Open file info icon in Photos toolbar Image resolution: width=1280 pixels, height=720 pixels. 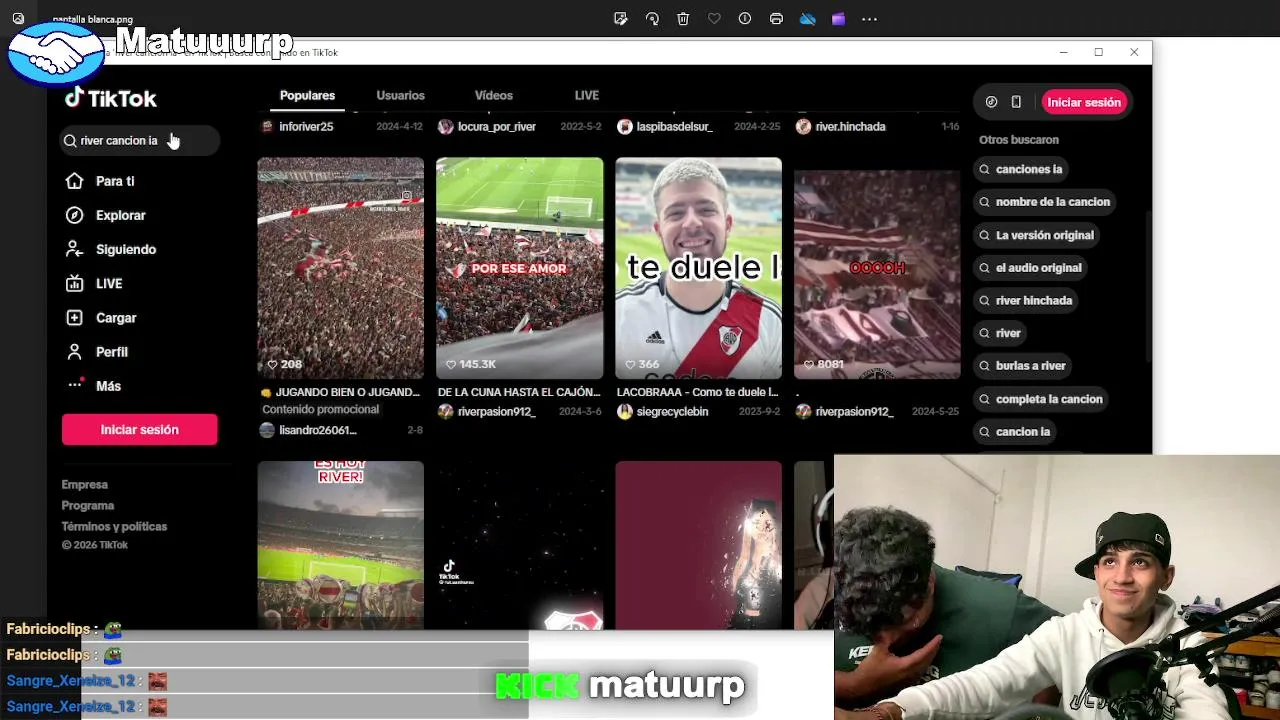coord(745,19)
